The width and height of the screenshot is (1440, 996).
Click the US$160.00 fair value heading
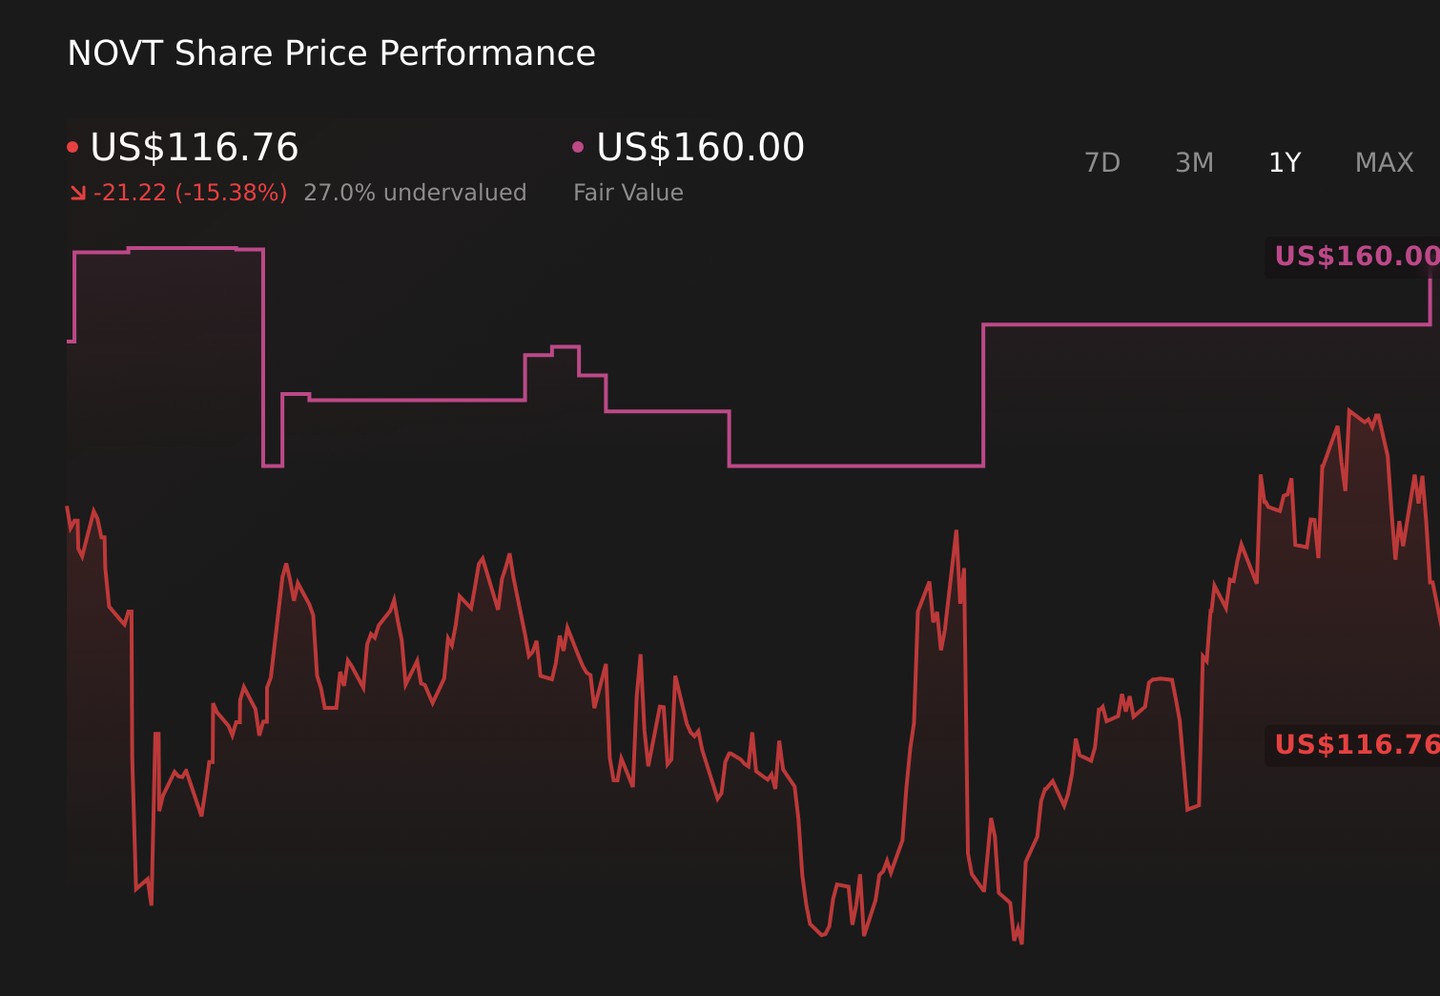pos(700,147)
